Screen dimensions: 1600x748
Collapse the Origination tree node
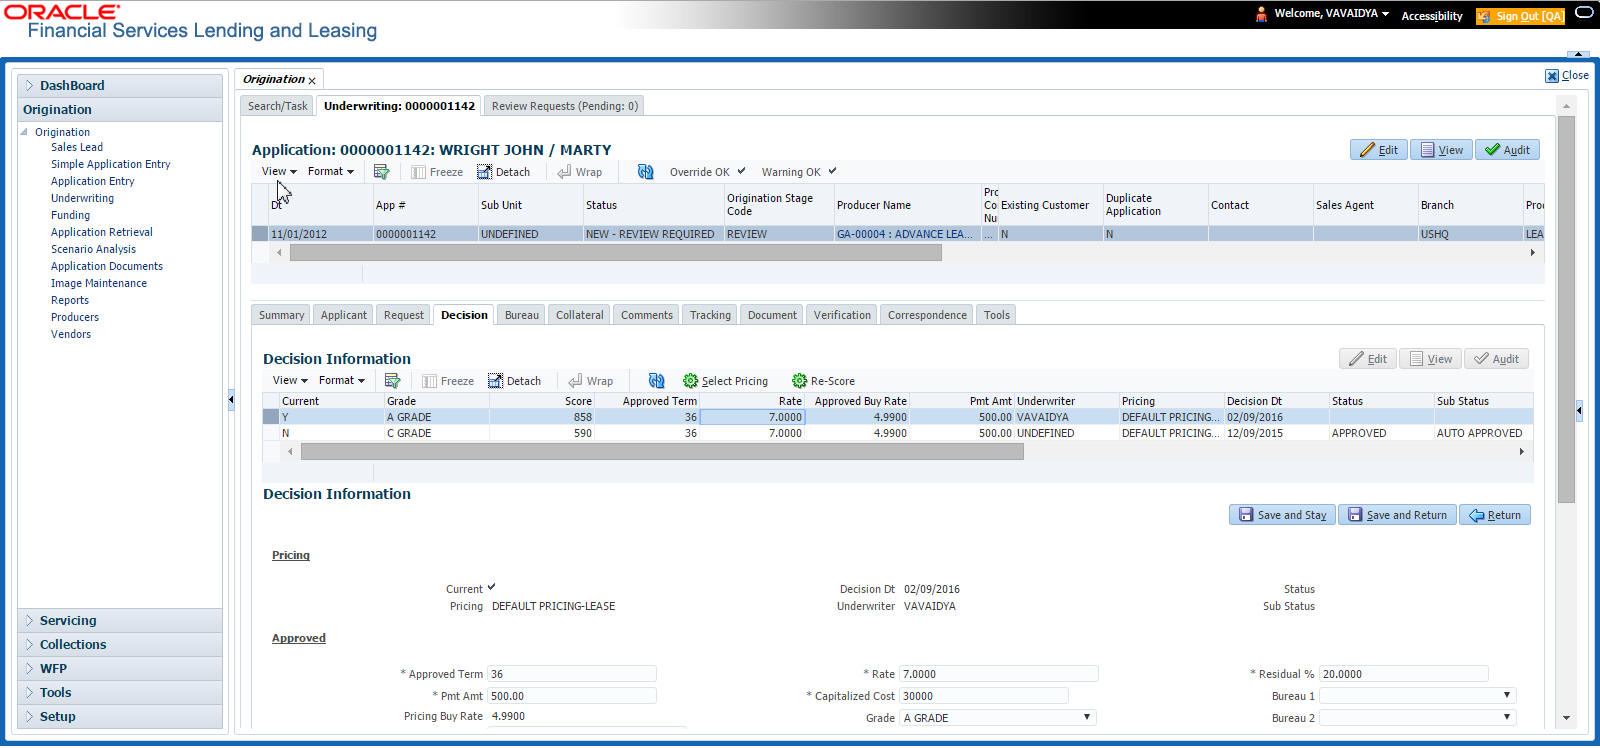25,132
